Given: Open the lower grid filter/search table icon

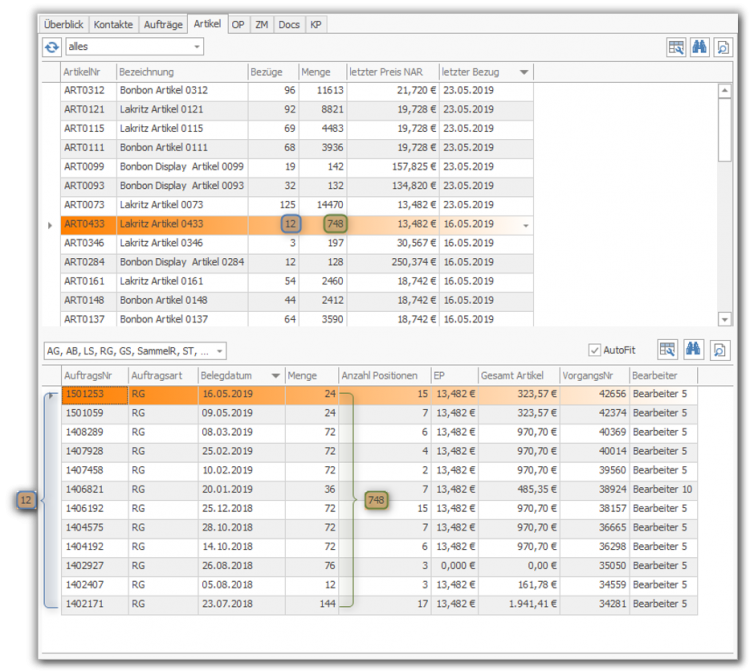Looking at the screenshot, I should tap(667, 350).
